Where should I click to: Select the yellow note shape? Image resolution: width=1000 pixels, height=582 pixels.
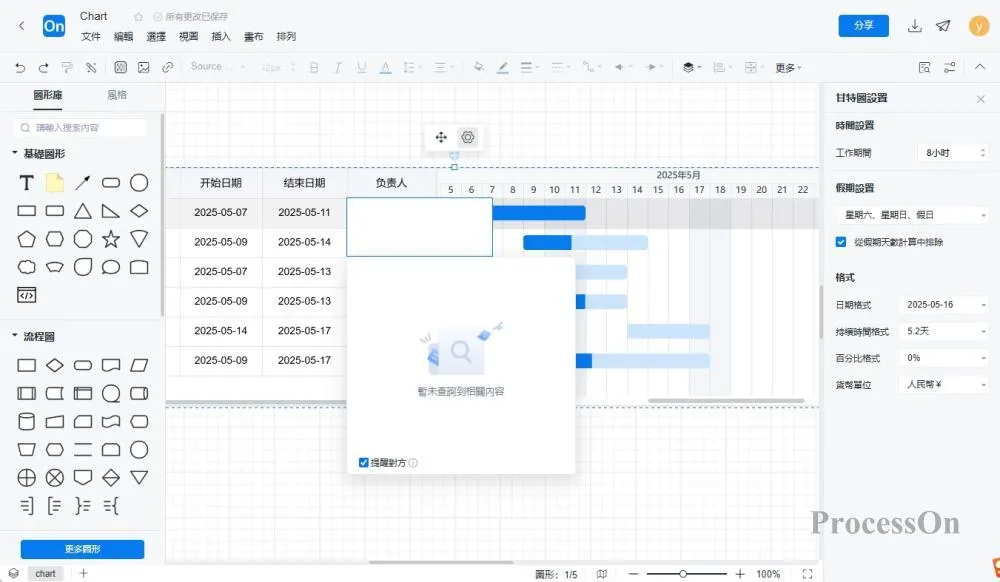55,183
